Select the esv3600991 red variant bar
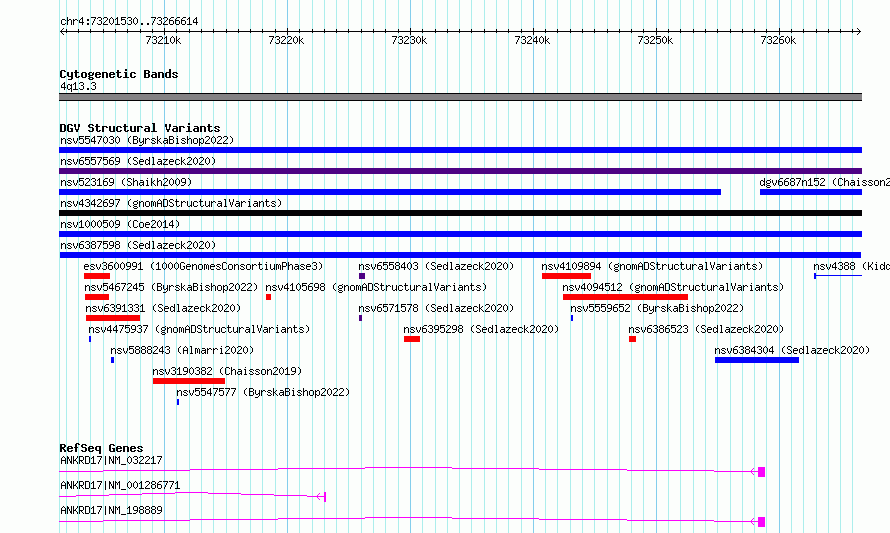 97,276
